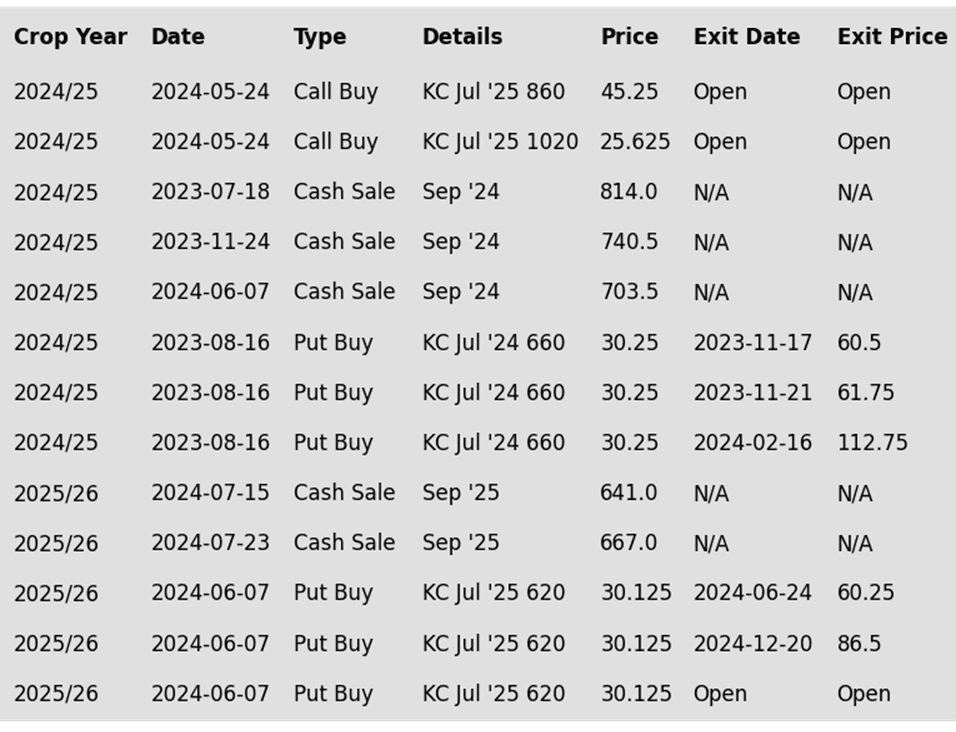Click the Details column header
The image size is (956, 732).
[462, 37]
